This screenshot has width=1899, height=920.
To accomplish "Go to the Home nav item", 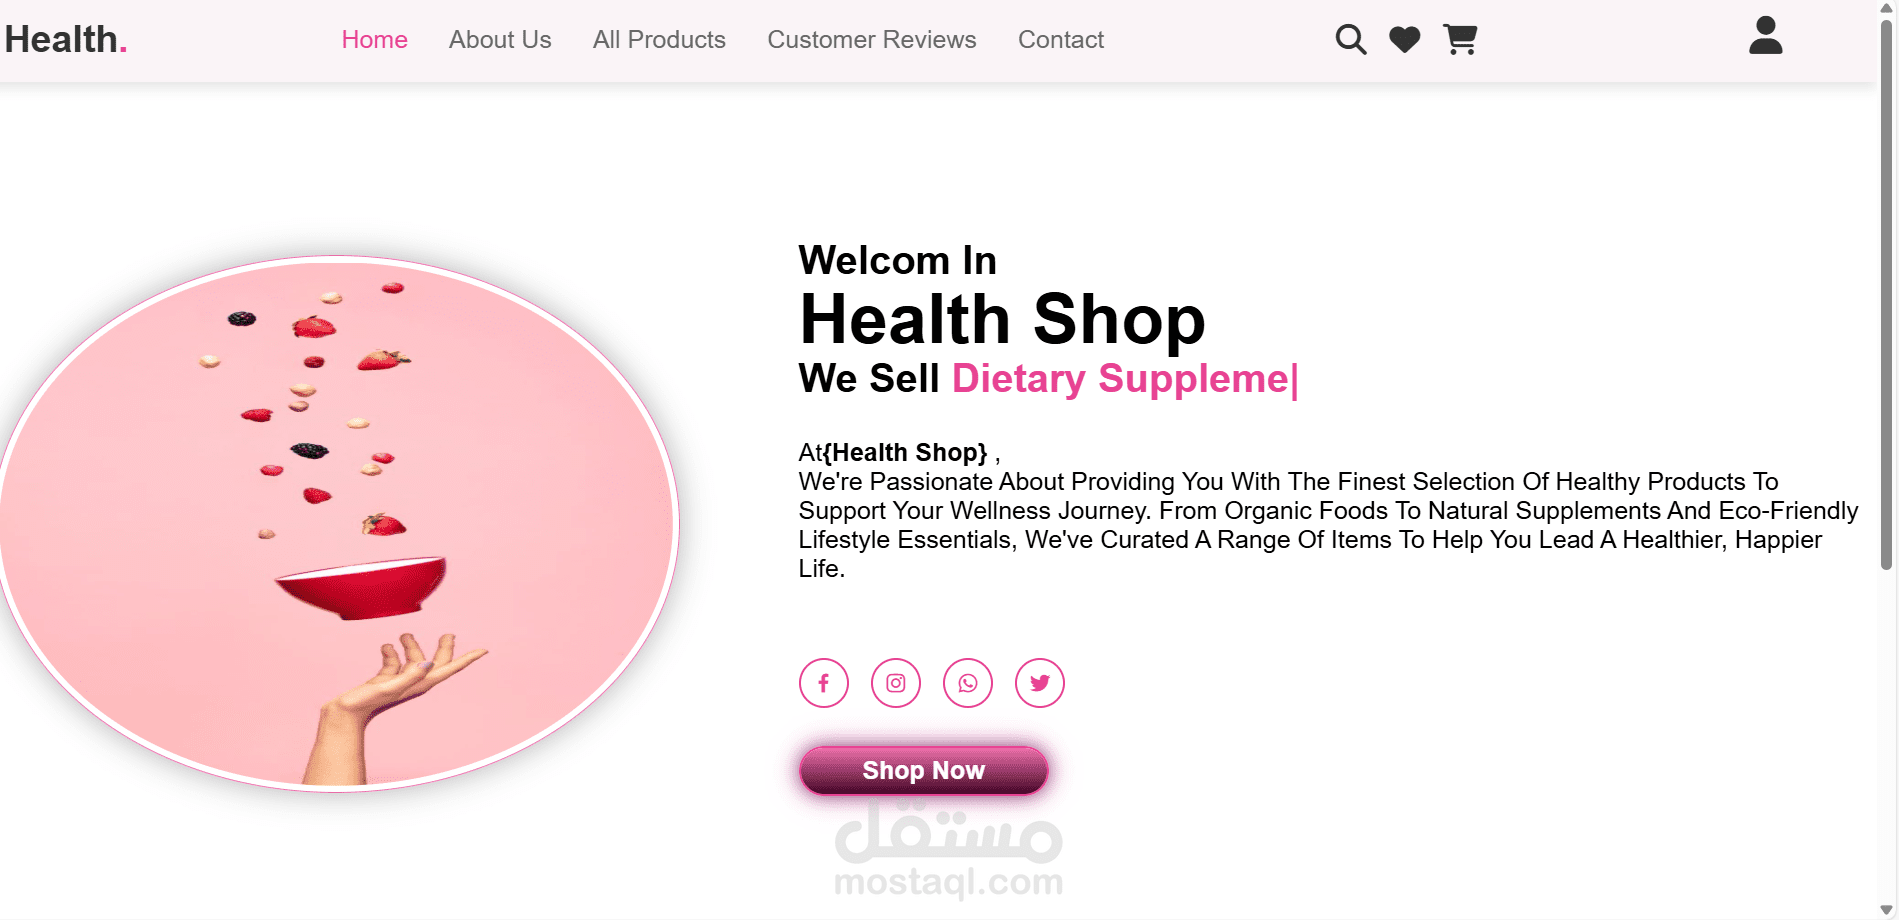I will pos(374,40).
